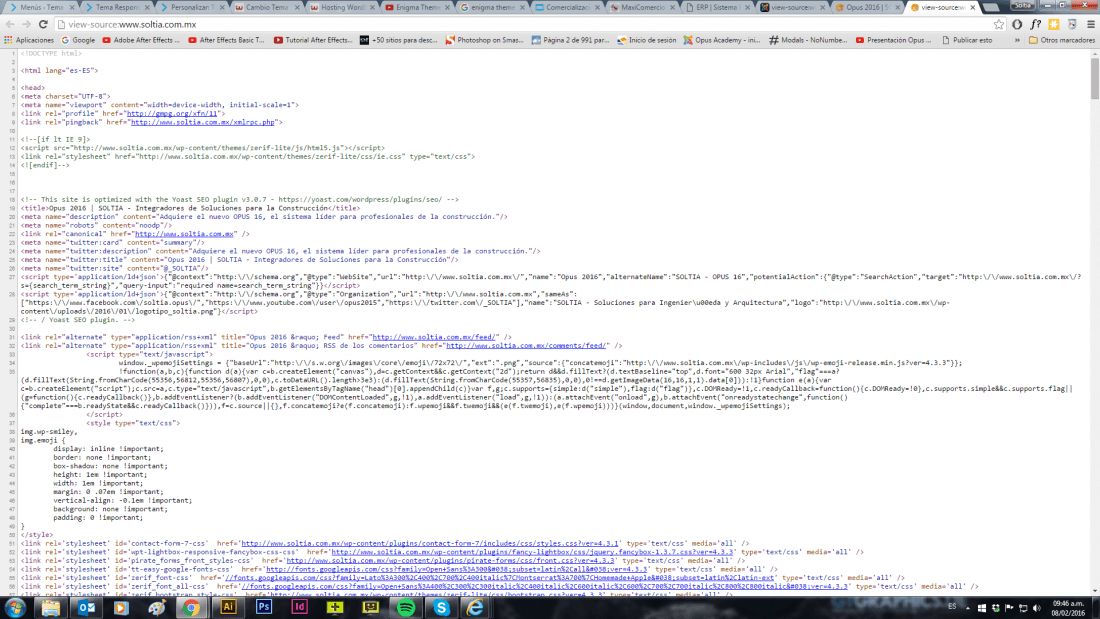
Task: Open Adobe Illustrator from the taskbar
Action: 228,607
